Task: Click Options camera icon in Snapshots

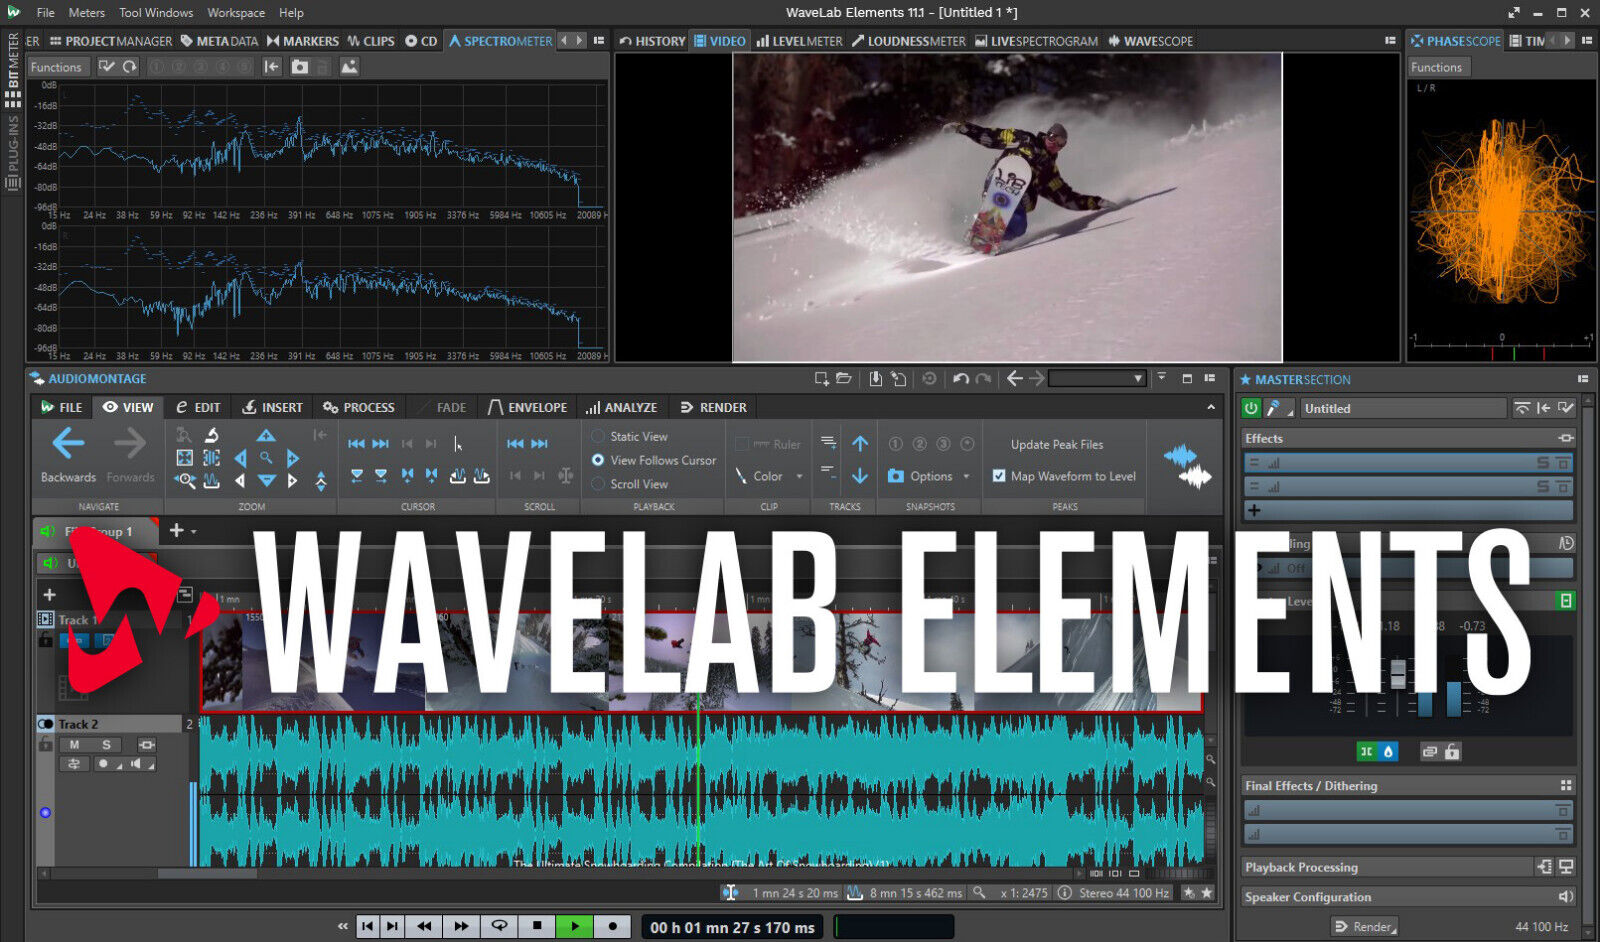Action: pyautogui.click(x=896, y=477)
